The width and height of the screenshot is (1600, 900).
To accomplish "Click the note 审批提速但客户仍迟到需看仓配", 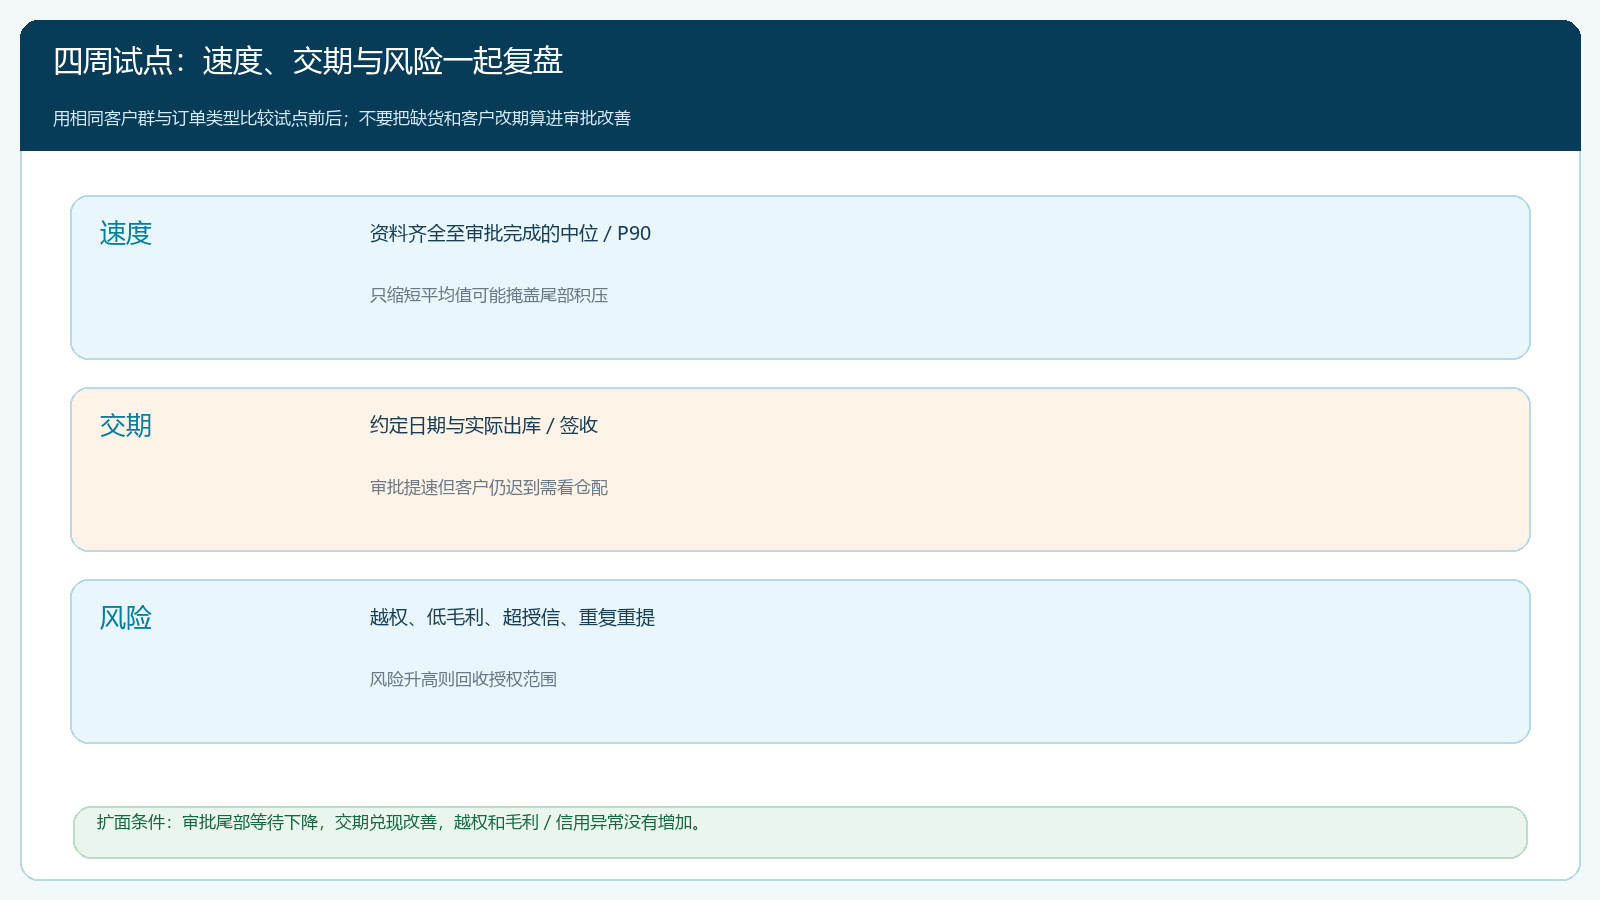I will (x=489, y=487).
